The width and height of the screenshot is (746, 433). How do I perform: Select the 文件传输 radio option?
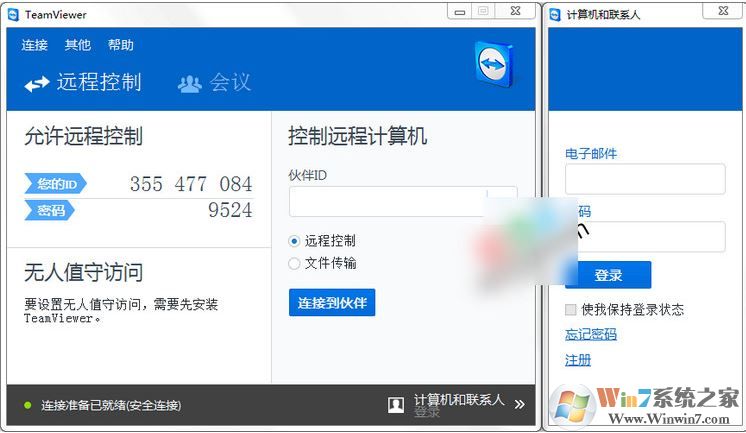tap(294, 263)
